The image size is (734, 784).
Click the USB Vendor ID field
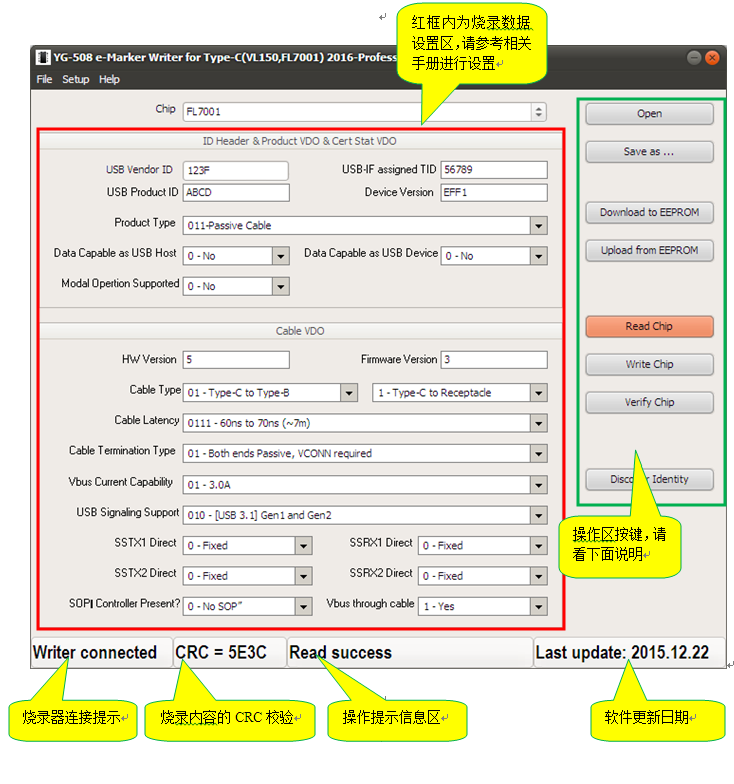click(x=235, y=171)
